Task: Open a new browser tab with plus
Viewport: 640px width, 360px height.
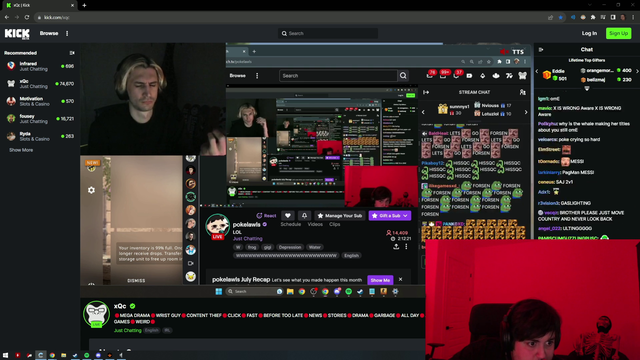Action: (84, 5)
